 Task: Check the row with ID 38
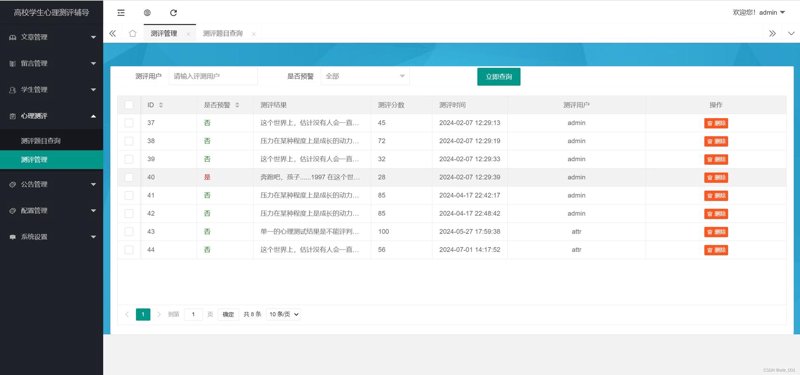pyautogui.click(x=129, y=141)
